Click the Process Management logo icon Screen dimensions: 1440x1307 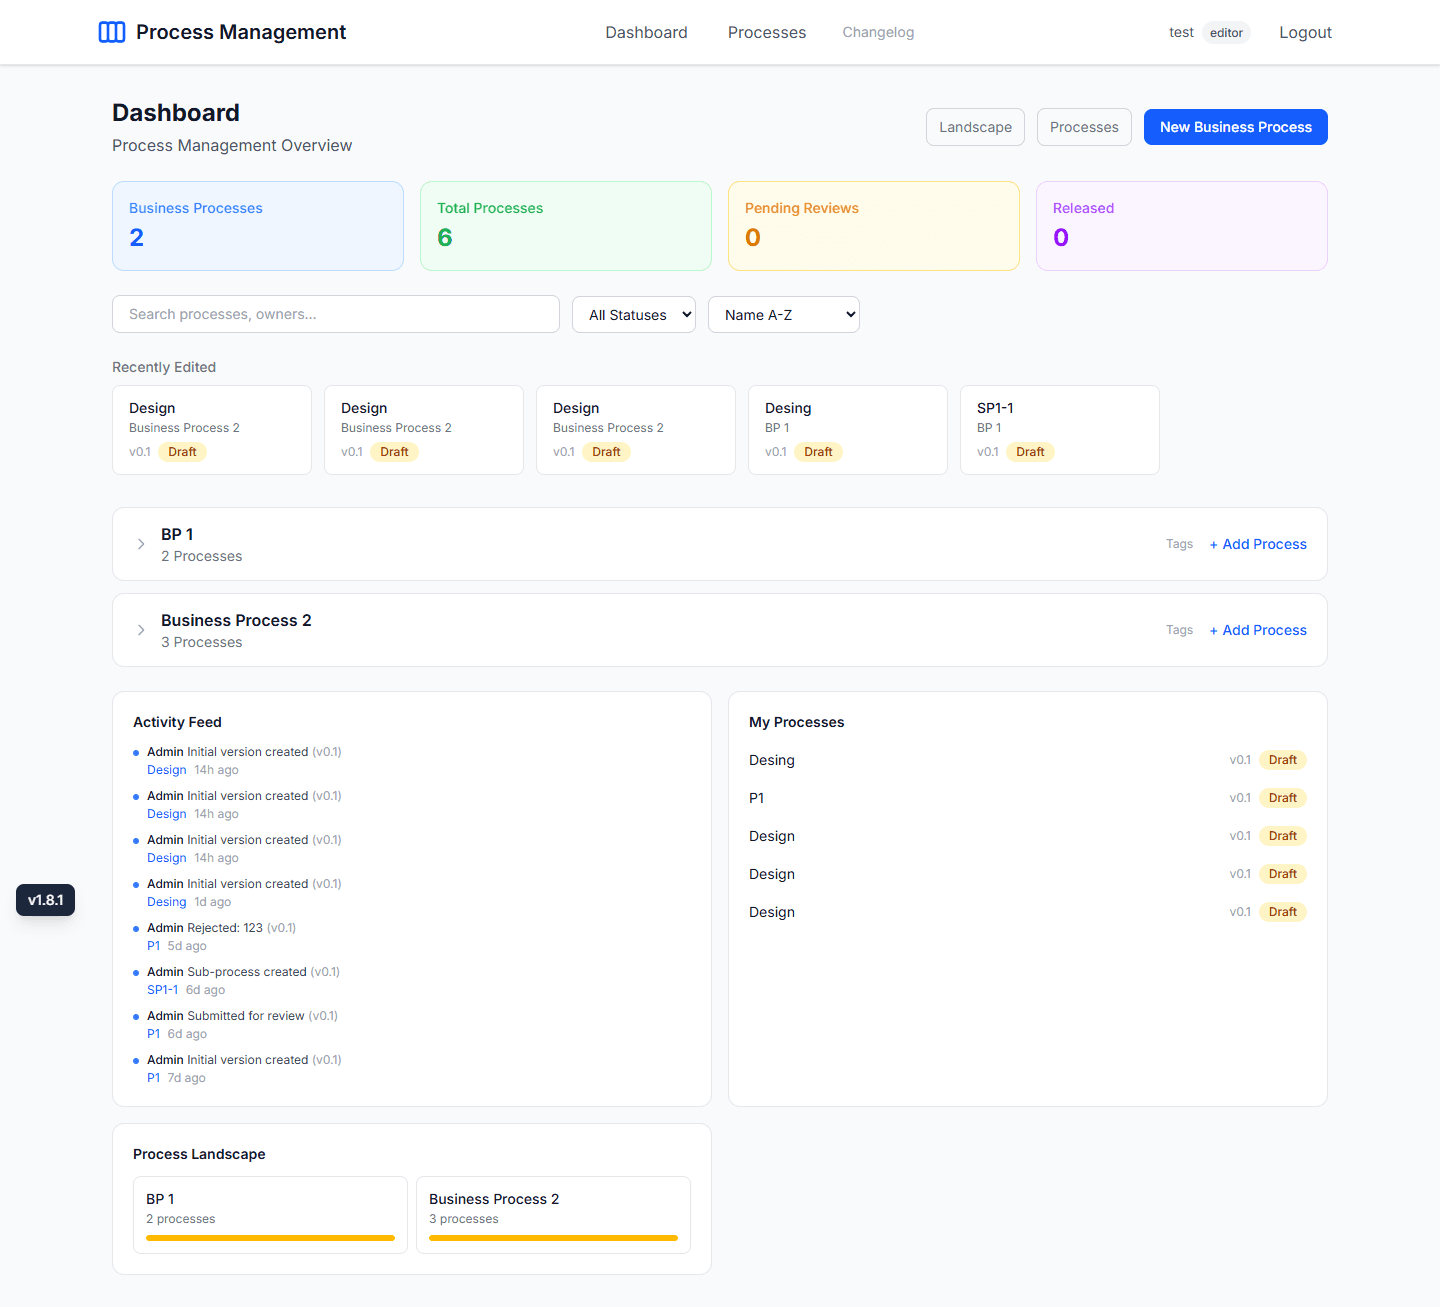coord(112,32)
